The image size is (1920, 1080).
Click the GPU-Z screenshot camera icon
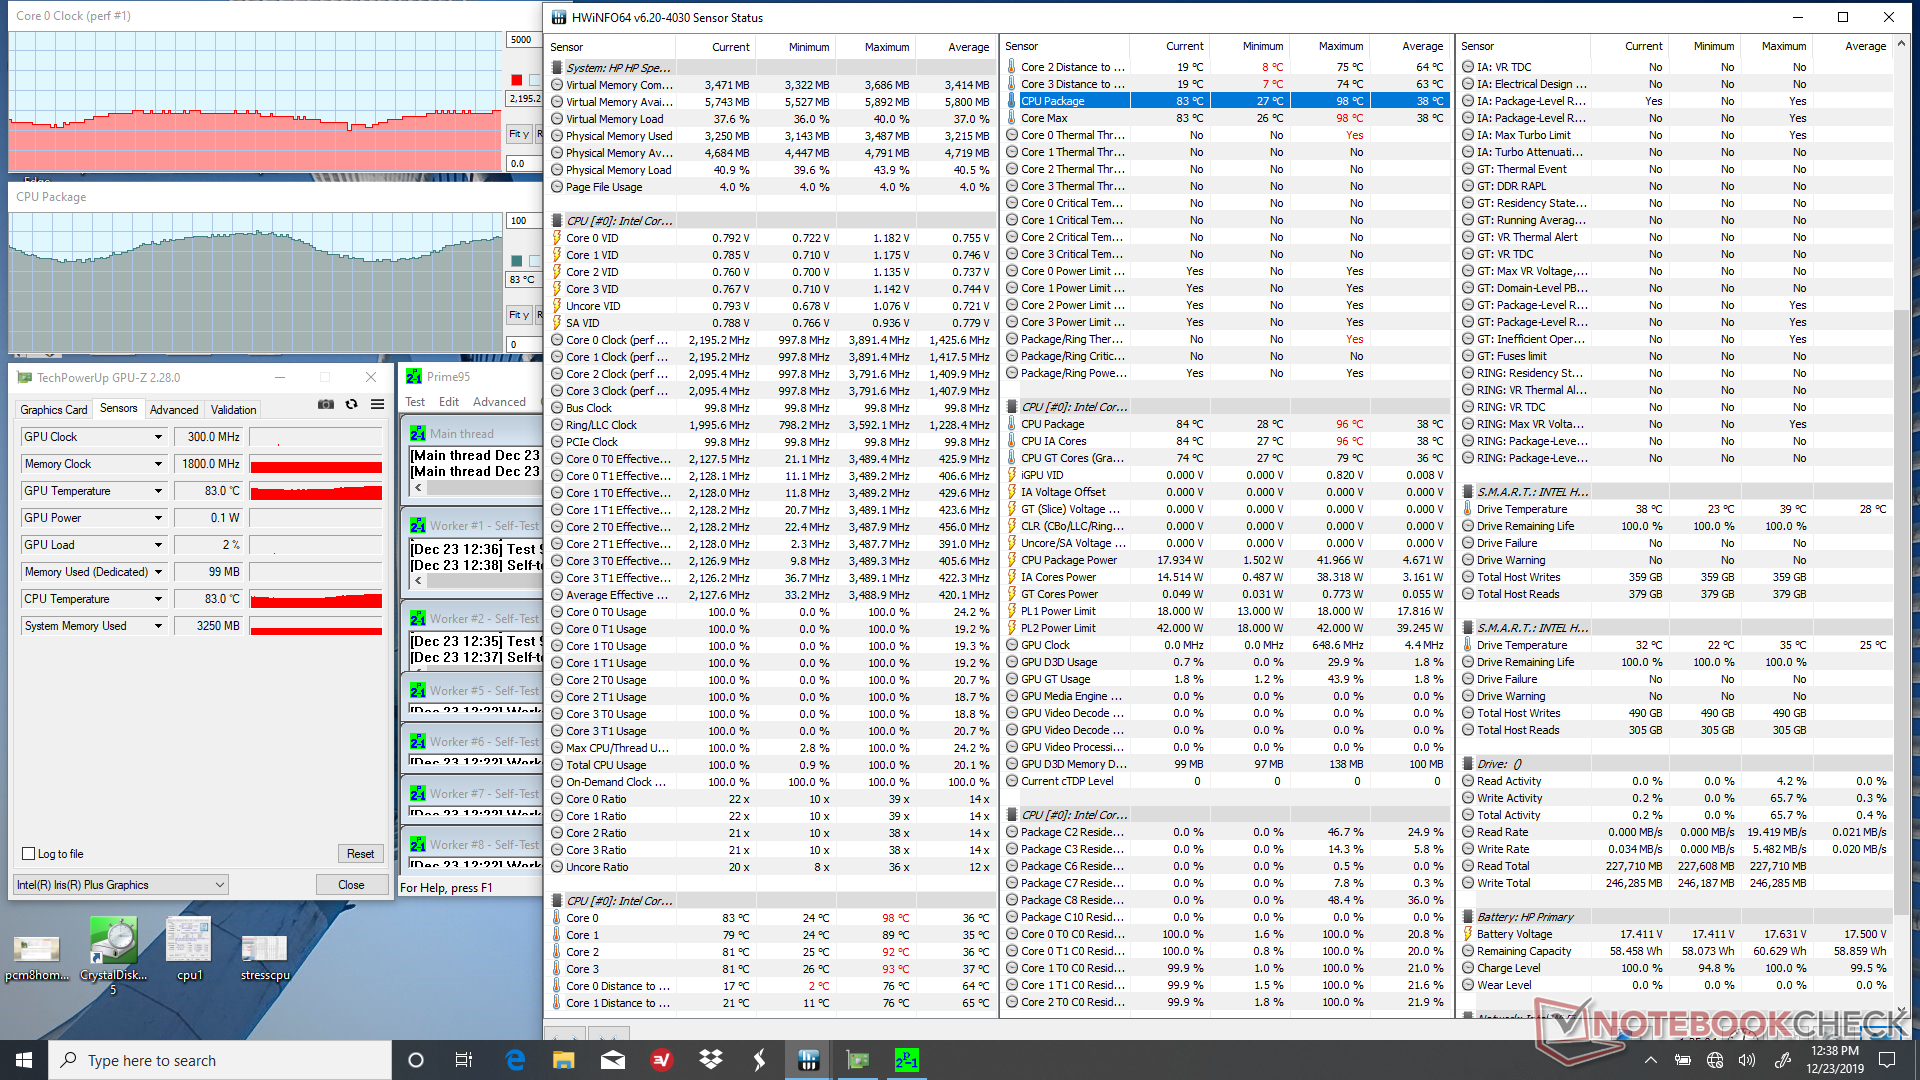coord(326,405)
